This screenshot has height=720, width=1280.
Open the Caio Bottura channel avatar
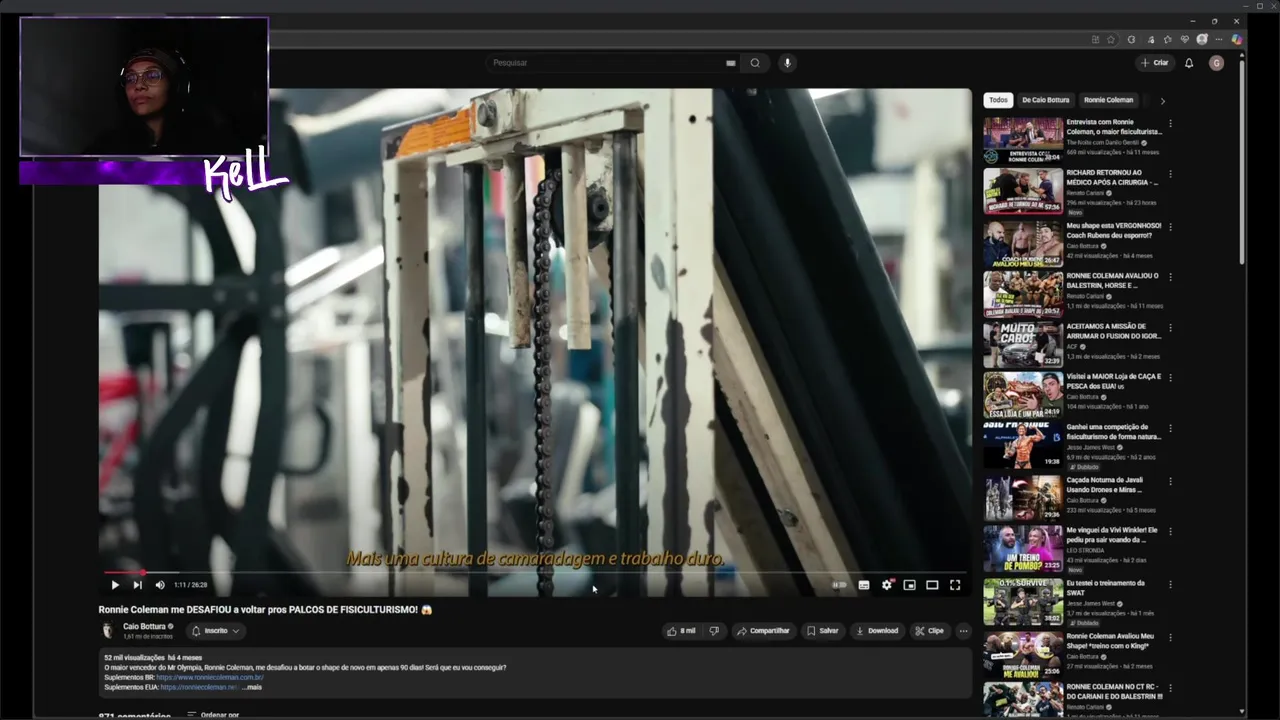click(108, 630)
